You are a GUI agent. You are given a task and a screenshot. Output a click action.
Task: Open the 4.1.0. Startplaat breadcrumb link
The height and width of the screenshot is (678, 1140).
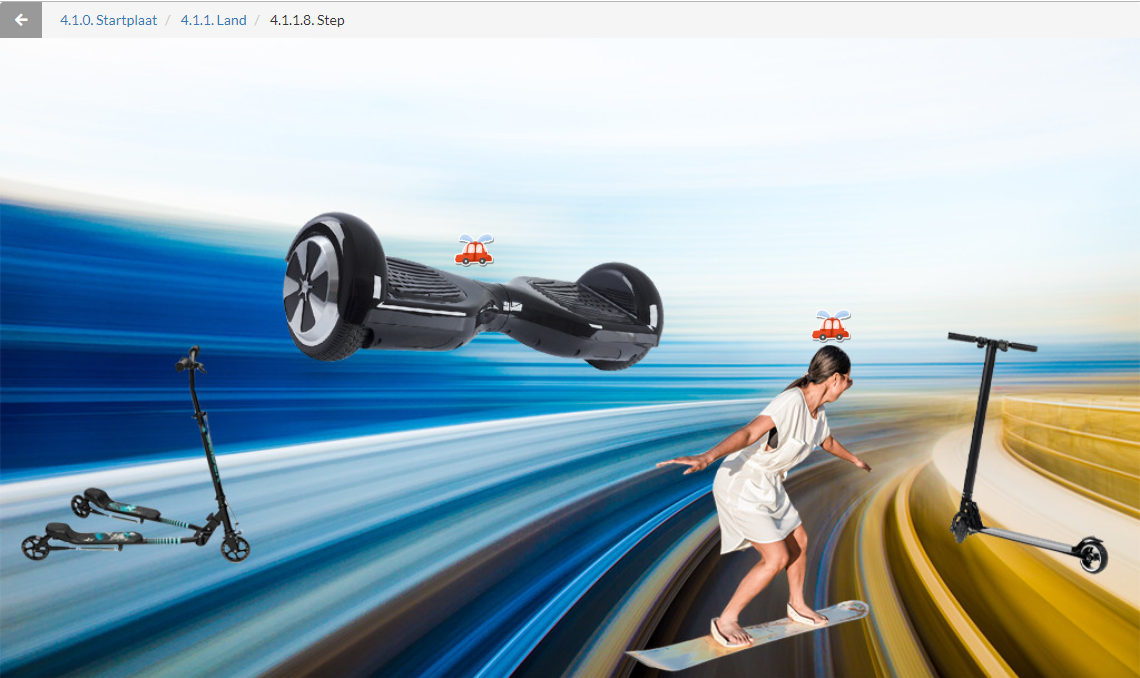(108, 20)
